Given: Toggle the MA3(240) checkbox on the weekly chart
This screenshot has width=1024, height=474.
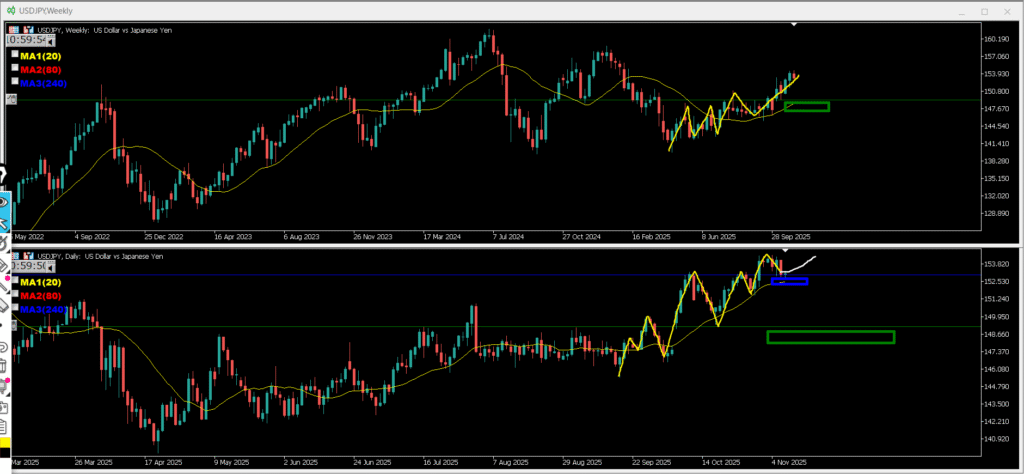Looking at the screenshot, I should coord(14,81).
